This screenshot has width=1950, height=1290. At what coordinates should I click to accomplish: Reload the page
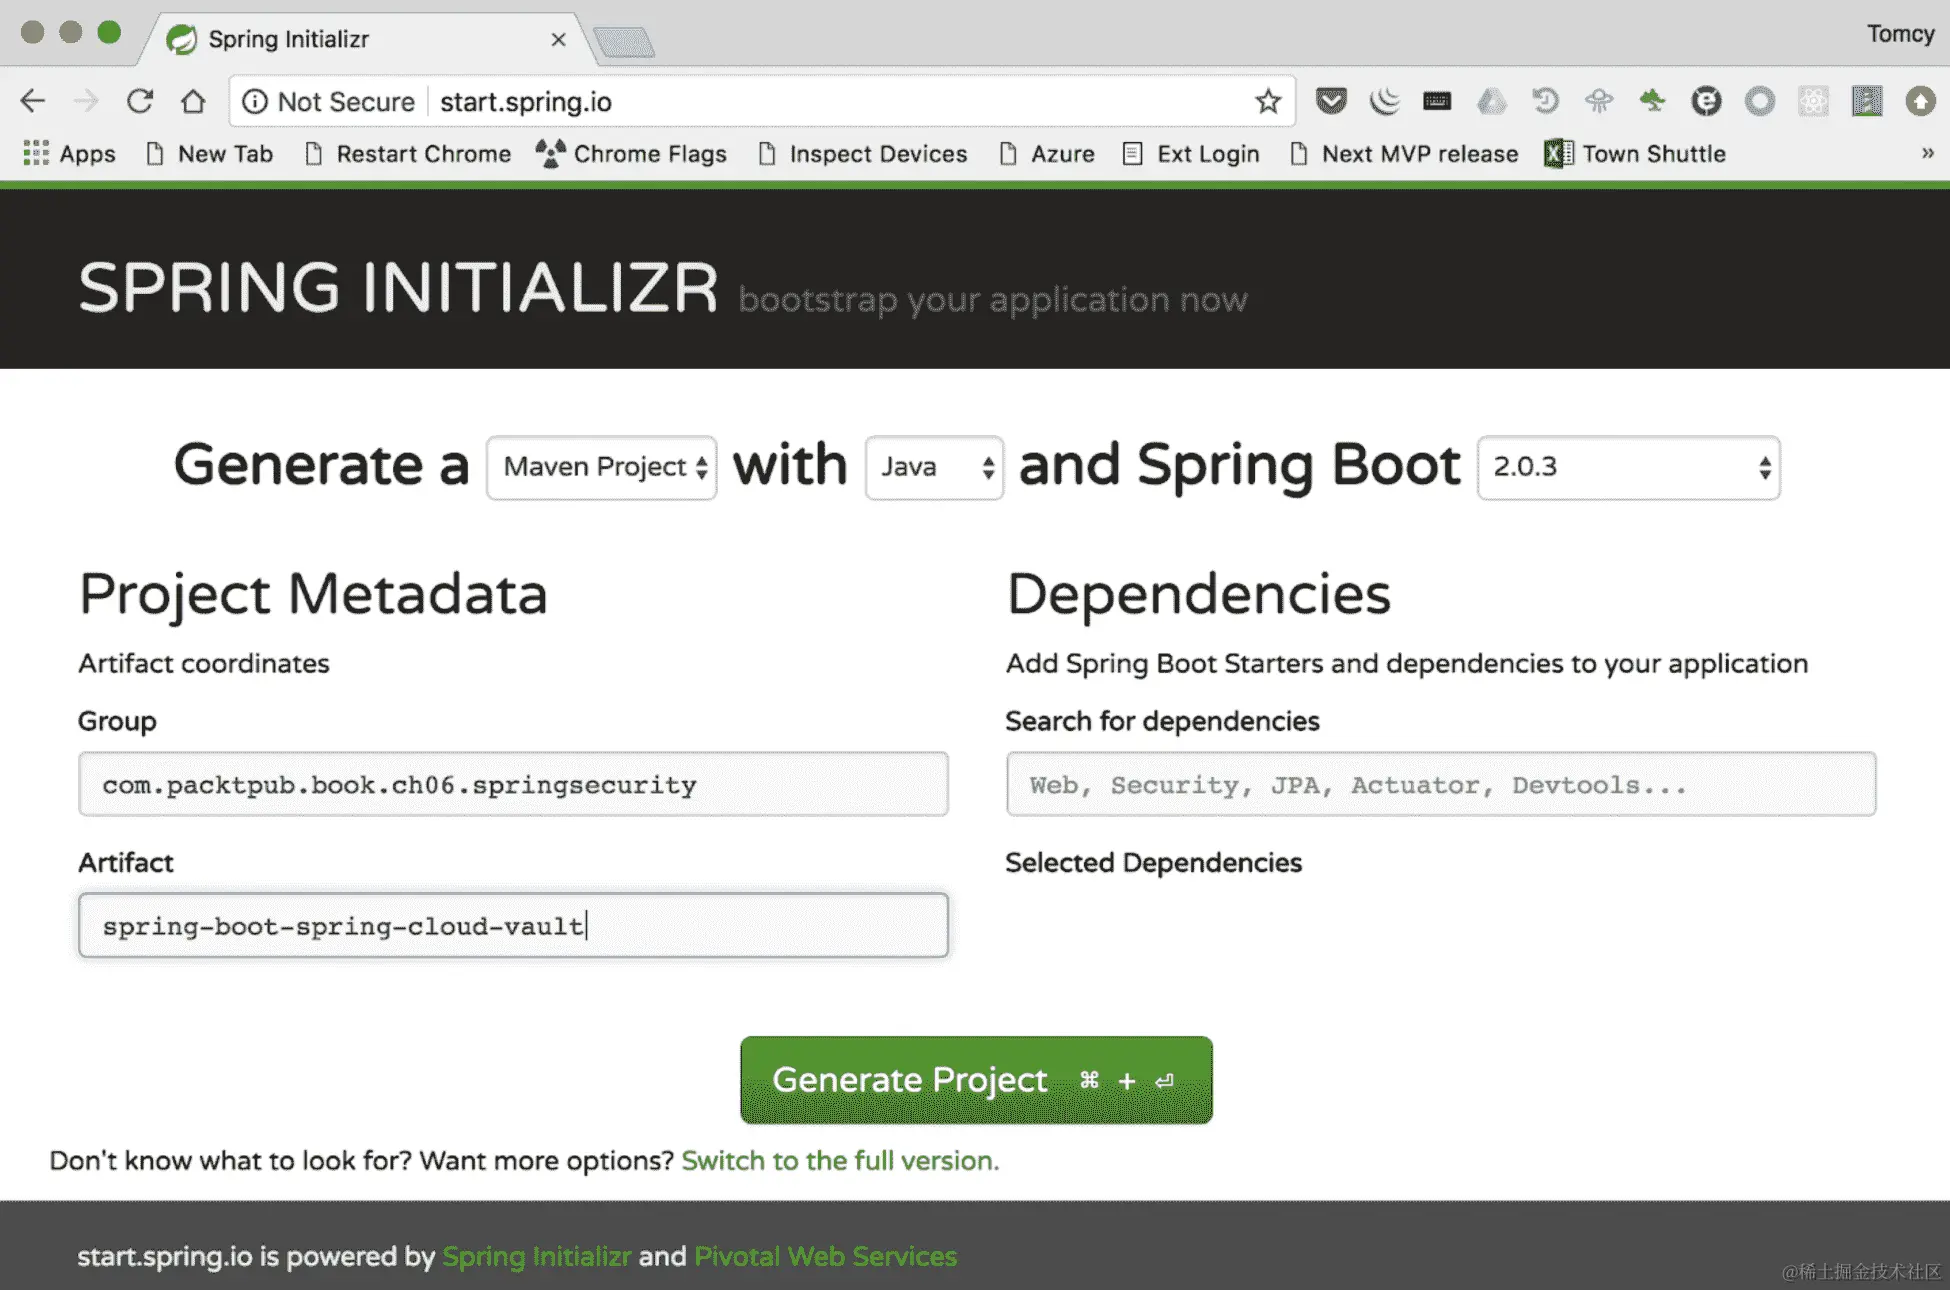(x=140, y=101)
